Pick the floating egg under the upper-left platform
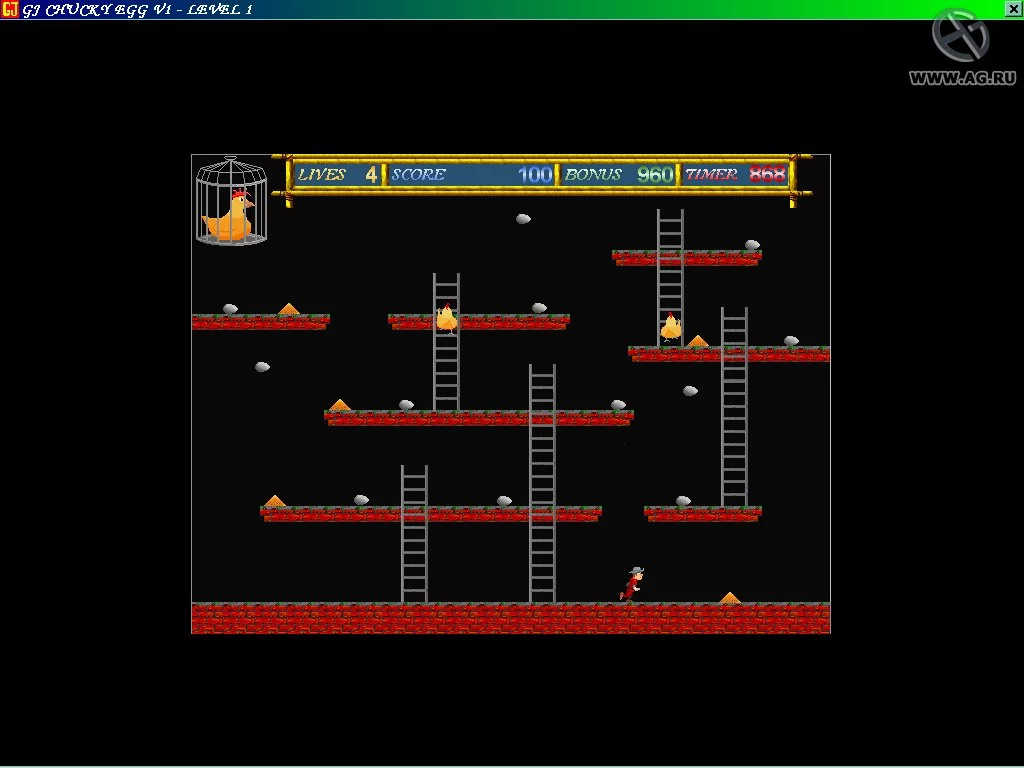The height and width of the screenshot is (768, 1024). [x=262, y=366]
